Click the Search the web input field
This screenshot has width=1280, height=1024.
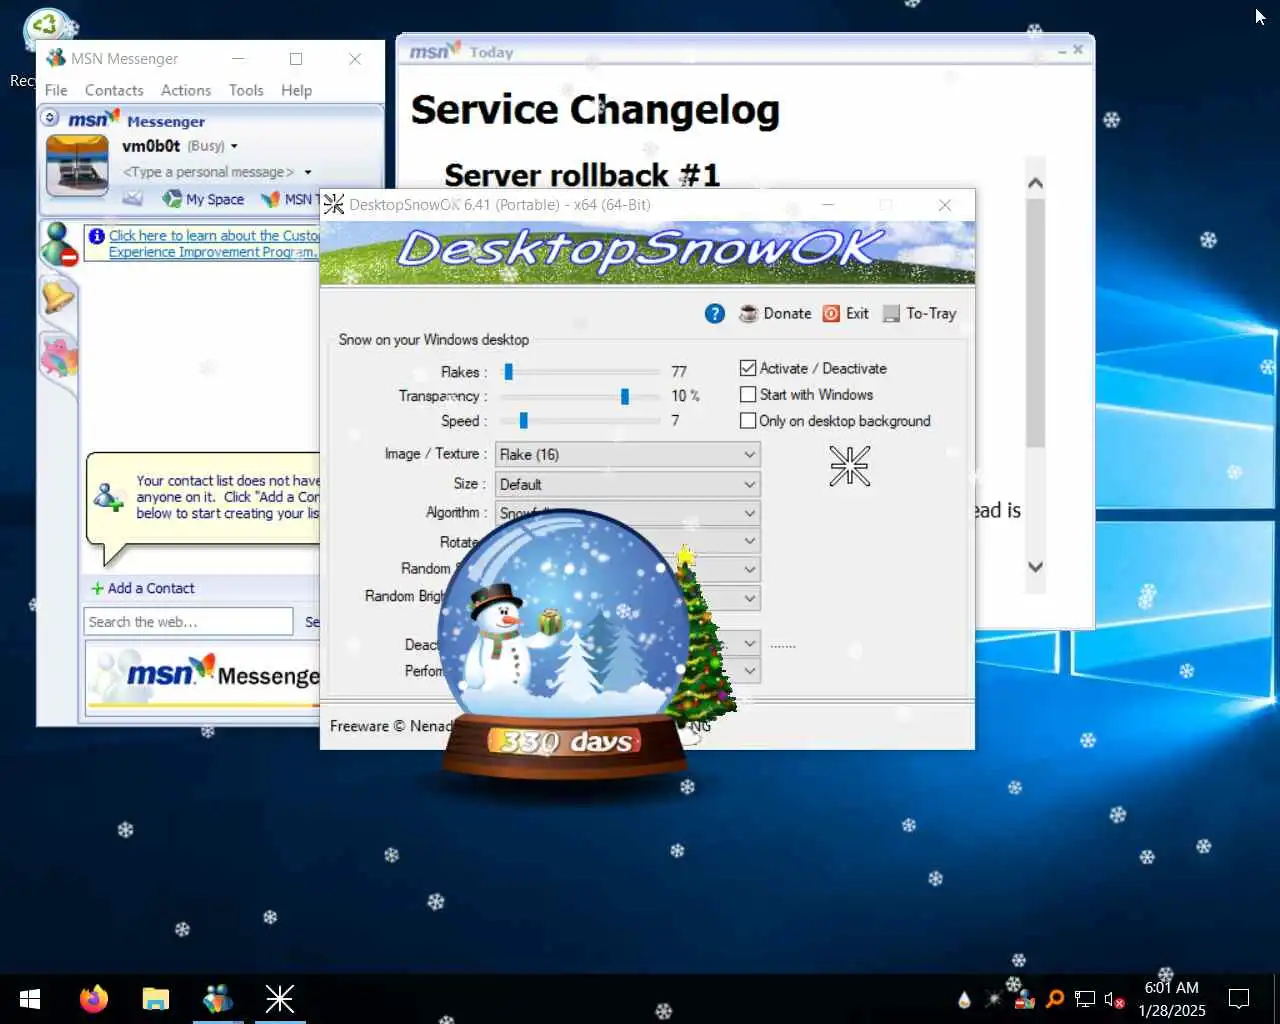click(188, 622)
